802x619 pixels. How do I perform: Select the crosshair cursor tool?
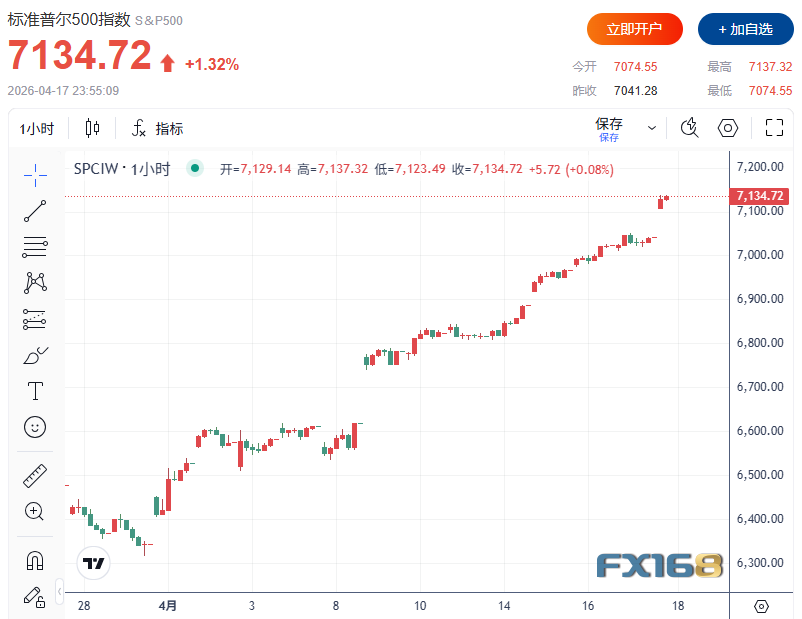[35, 175]
